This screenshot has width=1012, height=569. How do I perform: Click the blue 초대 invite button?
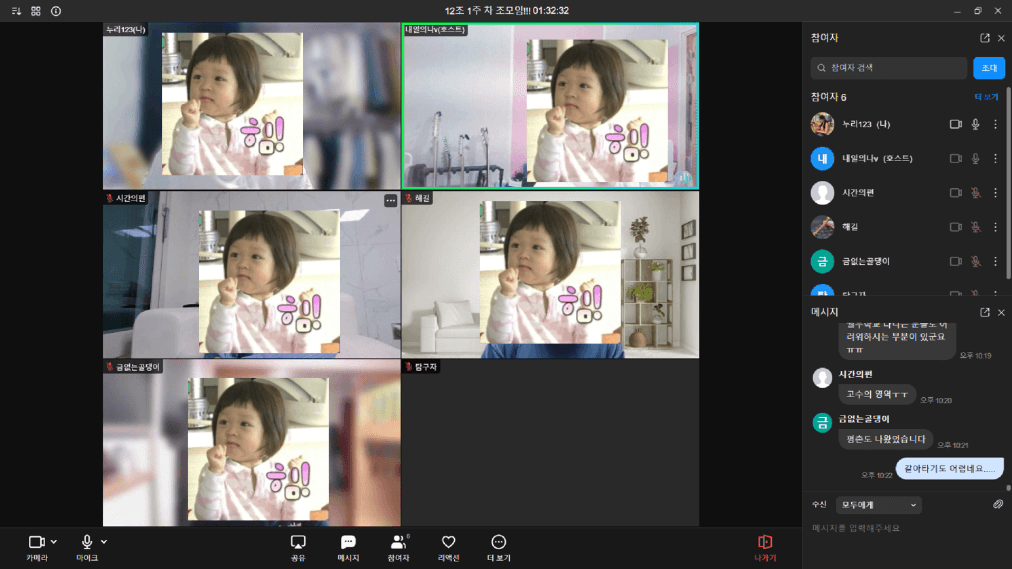coord(989,68)
